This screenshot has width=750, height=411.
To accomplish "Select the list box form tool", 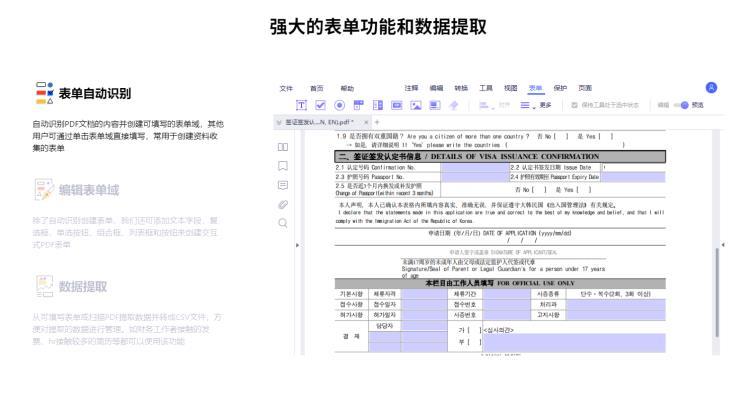I will click(378, 105).
